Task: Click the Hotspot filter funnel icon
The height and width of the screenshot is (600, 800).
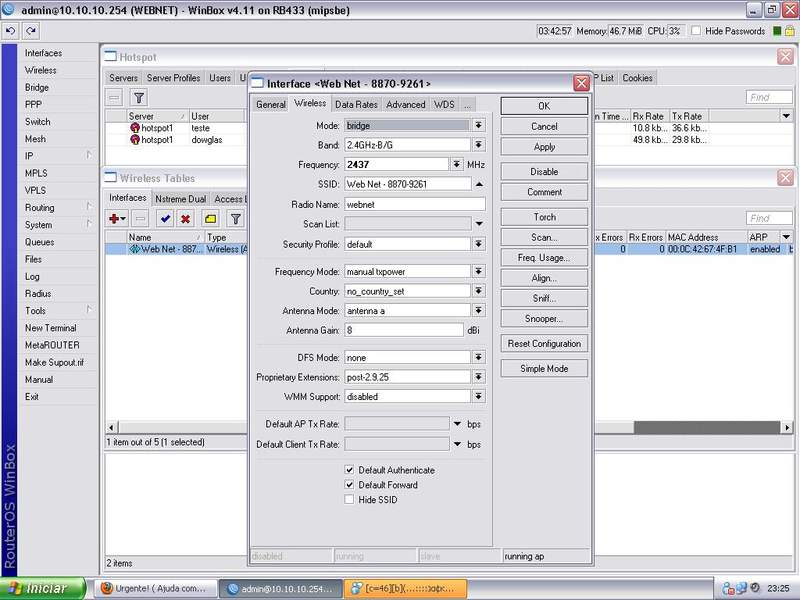Action: (x=139, y=97)
